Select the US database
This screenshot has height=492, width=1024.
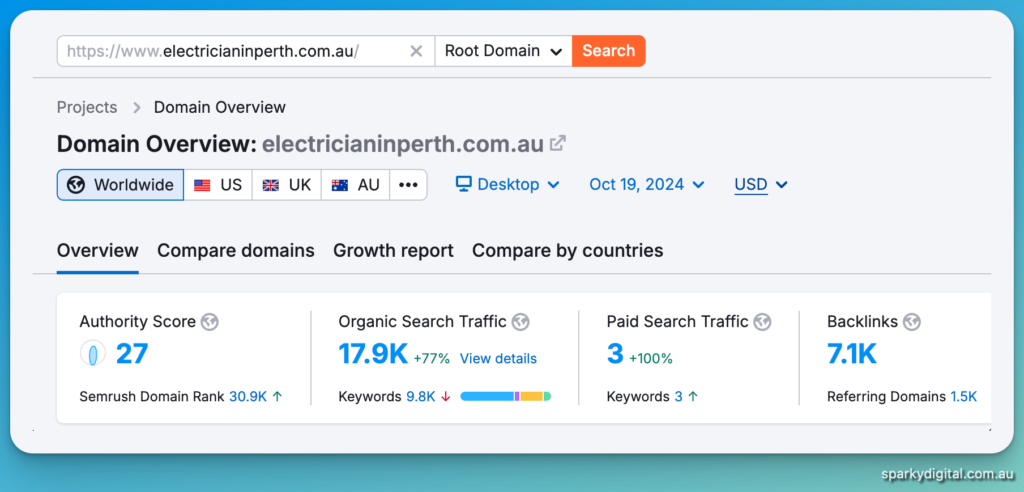(x=218, y=185)
